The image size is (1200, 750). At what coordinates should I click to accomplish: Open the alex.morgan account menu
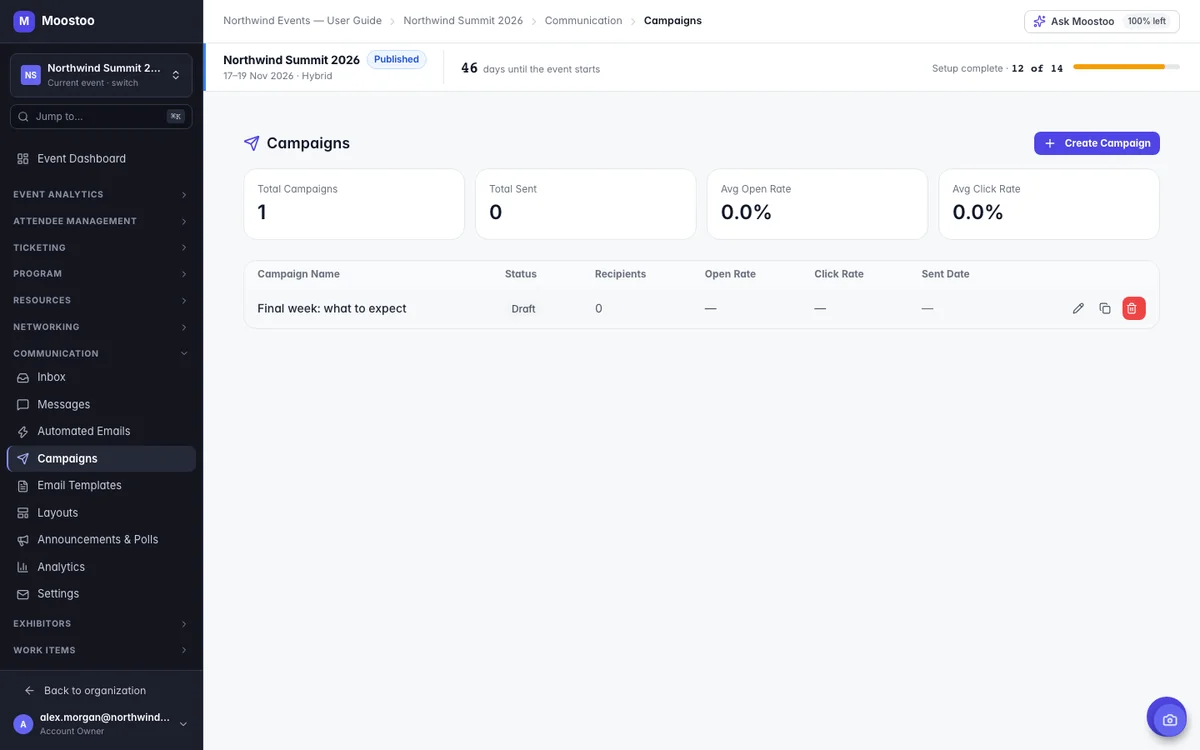pos(101,724)
